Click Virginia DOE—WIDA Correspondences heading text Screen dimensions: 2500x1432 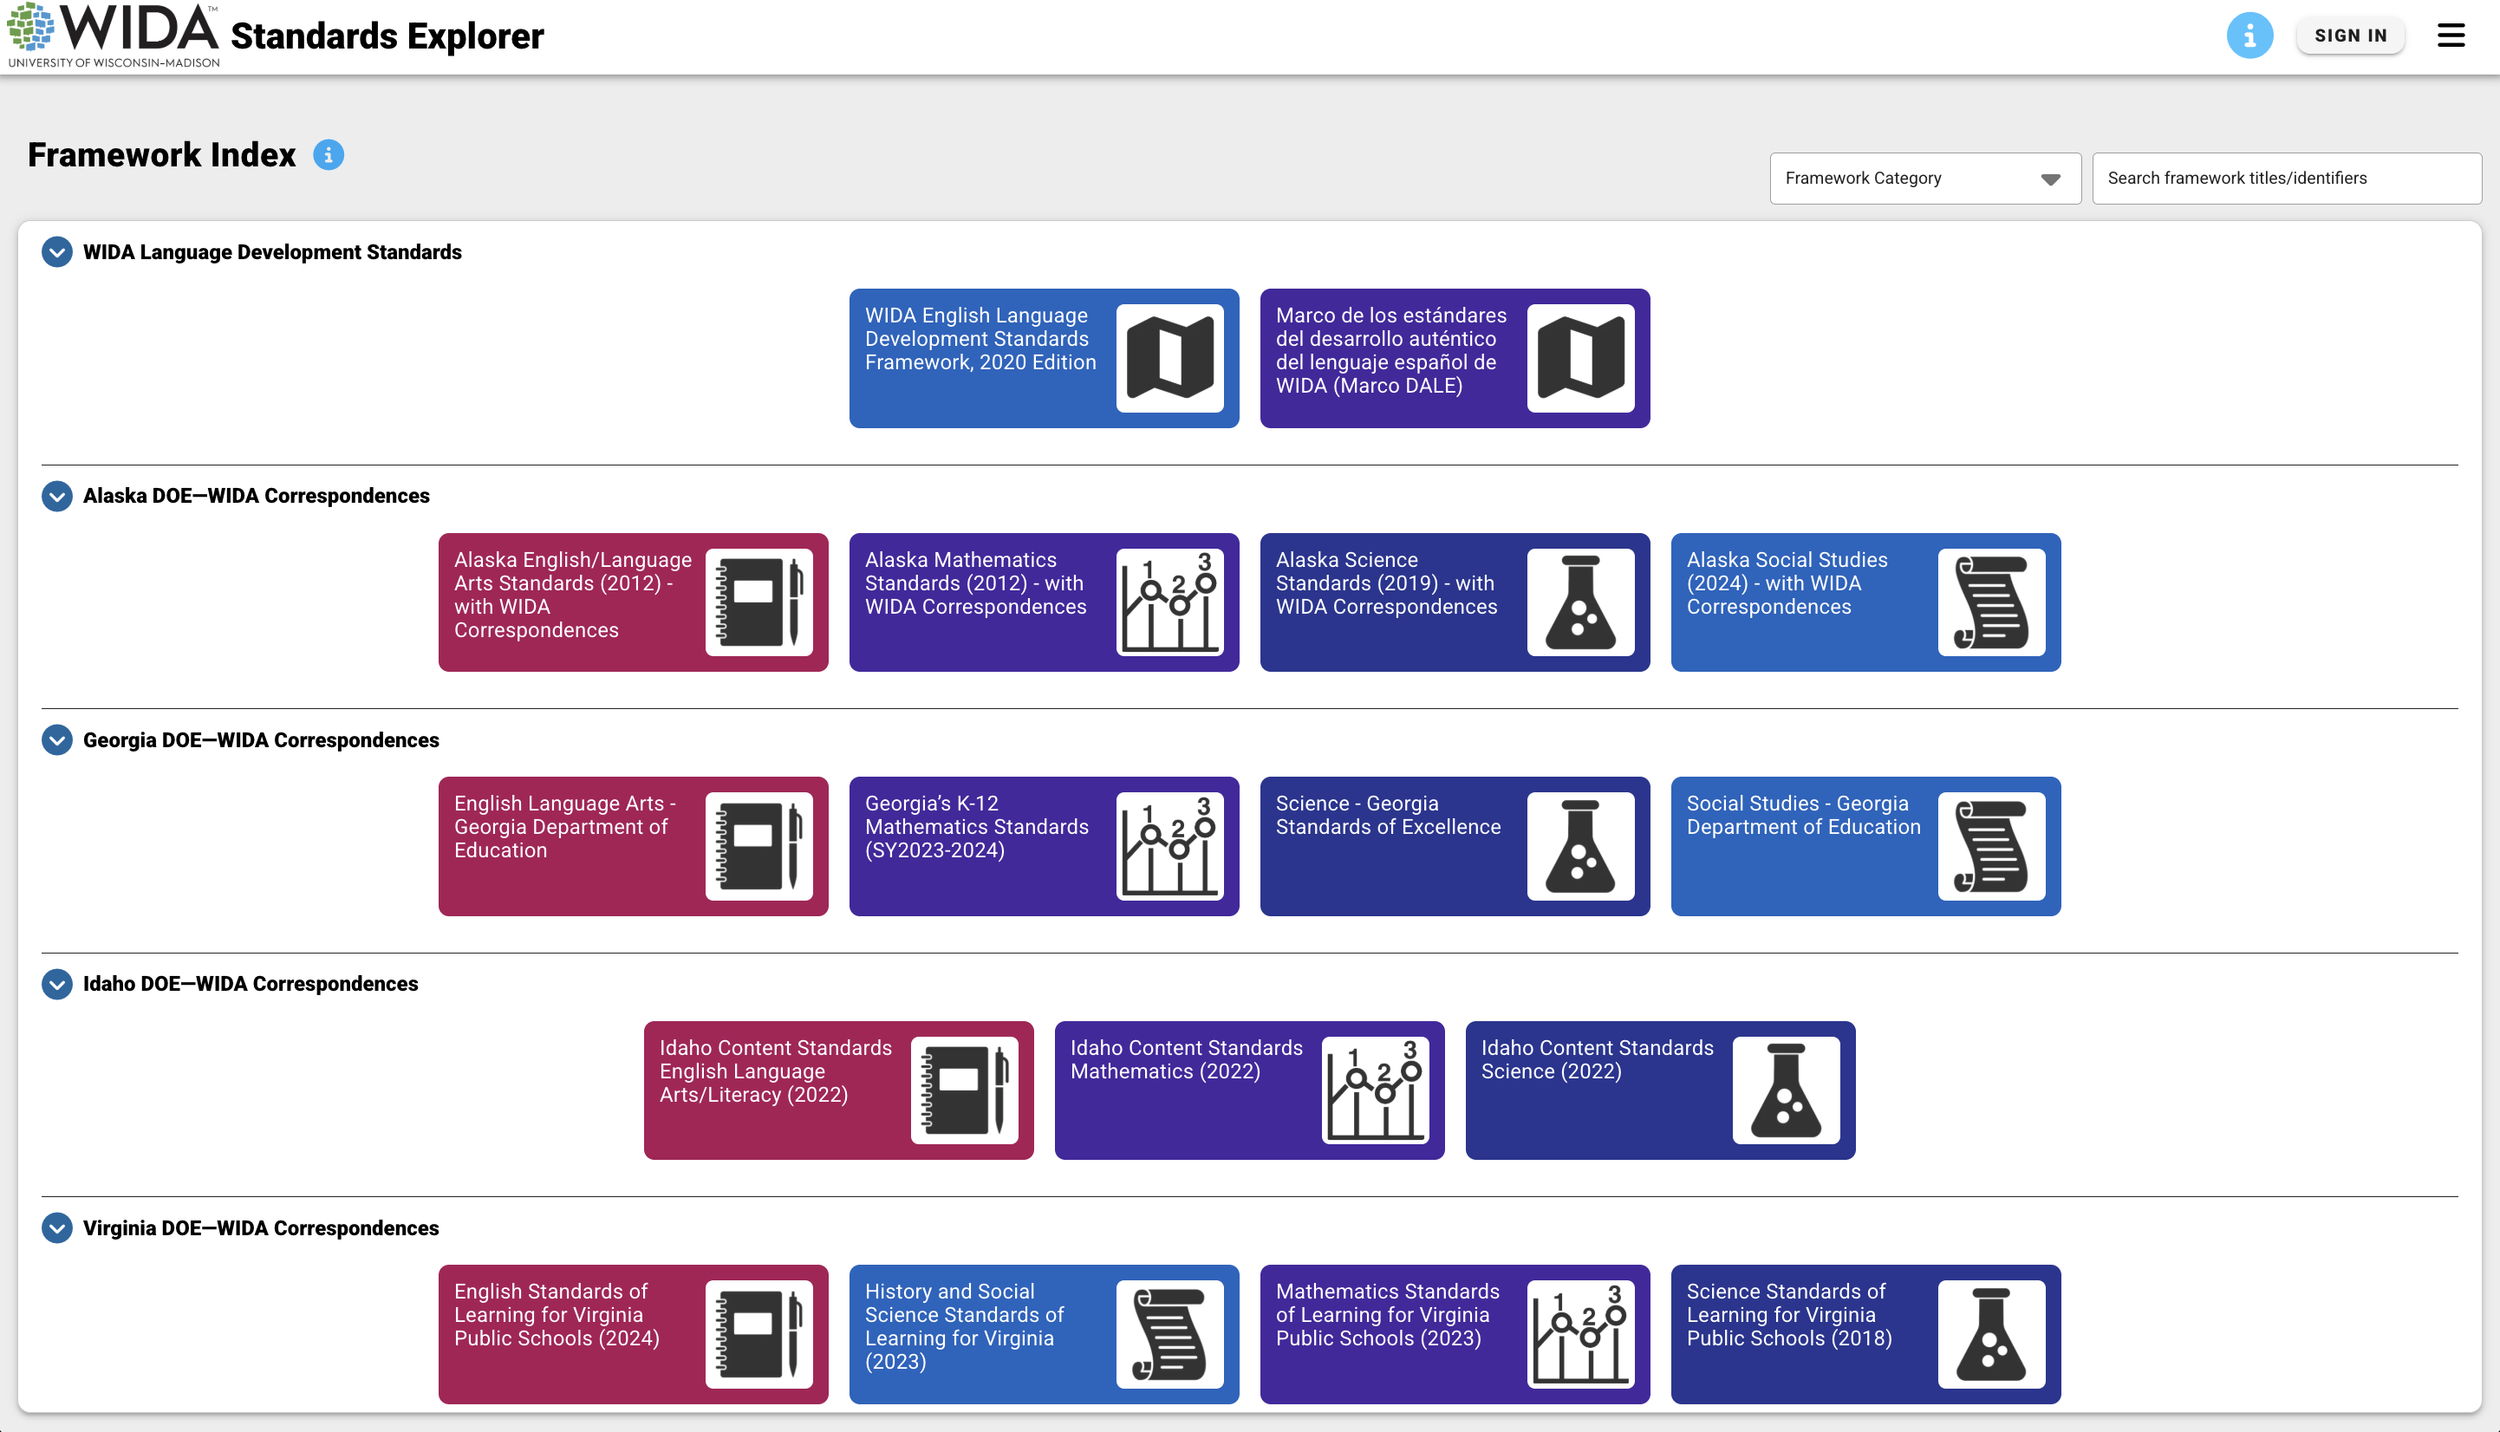[x=261, y=1228]
